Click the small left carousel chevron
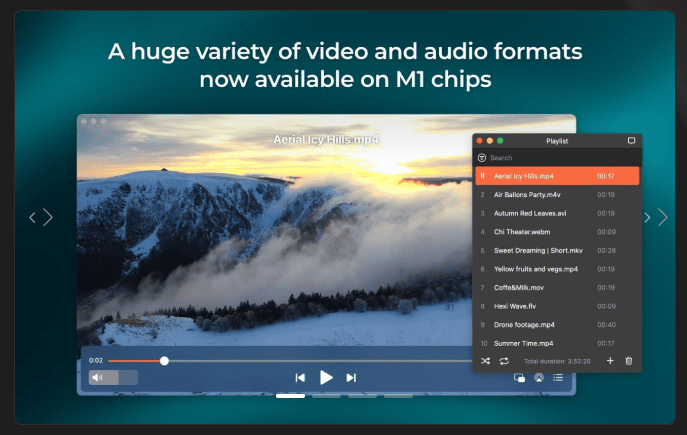The image size is (687, 435). click(32, 217)
